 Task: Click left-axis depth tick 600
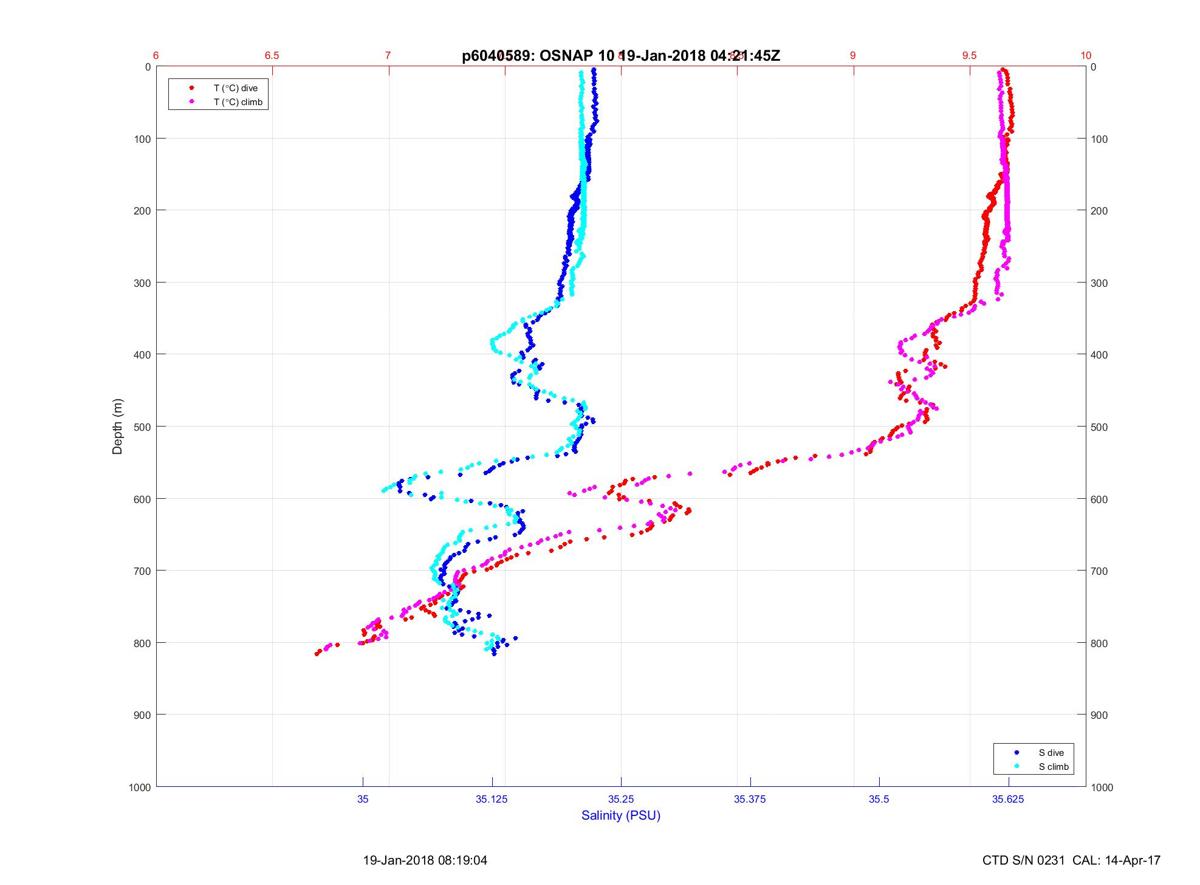pos(142,499)
